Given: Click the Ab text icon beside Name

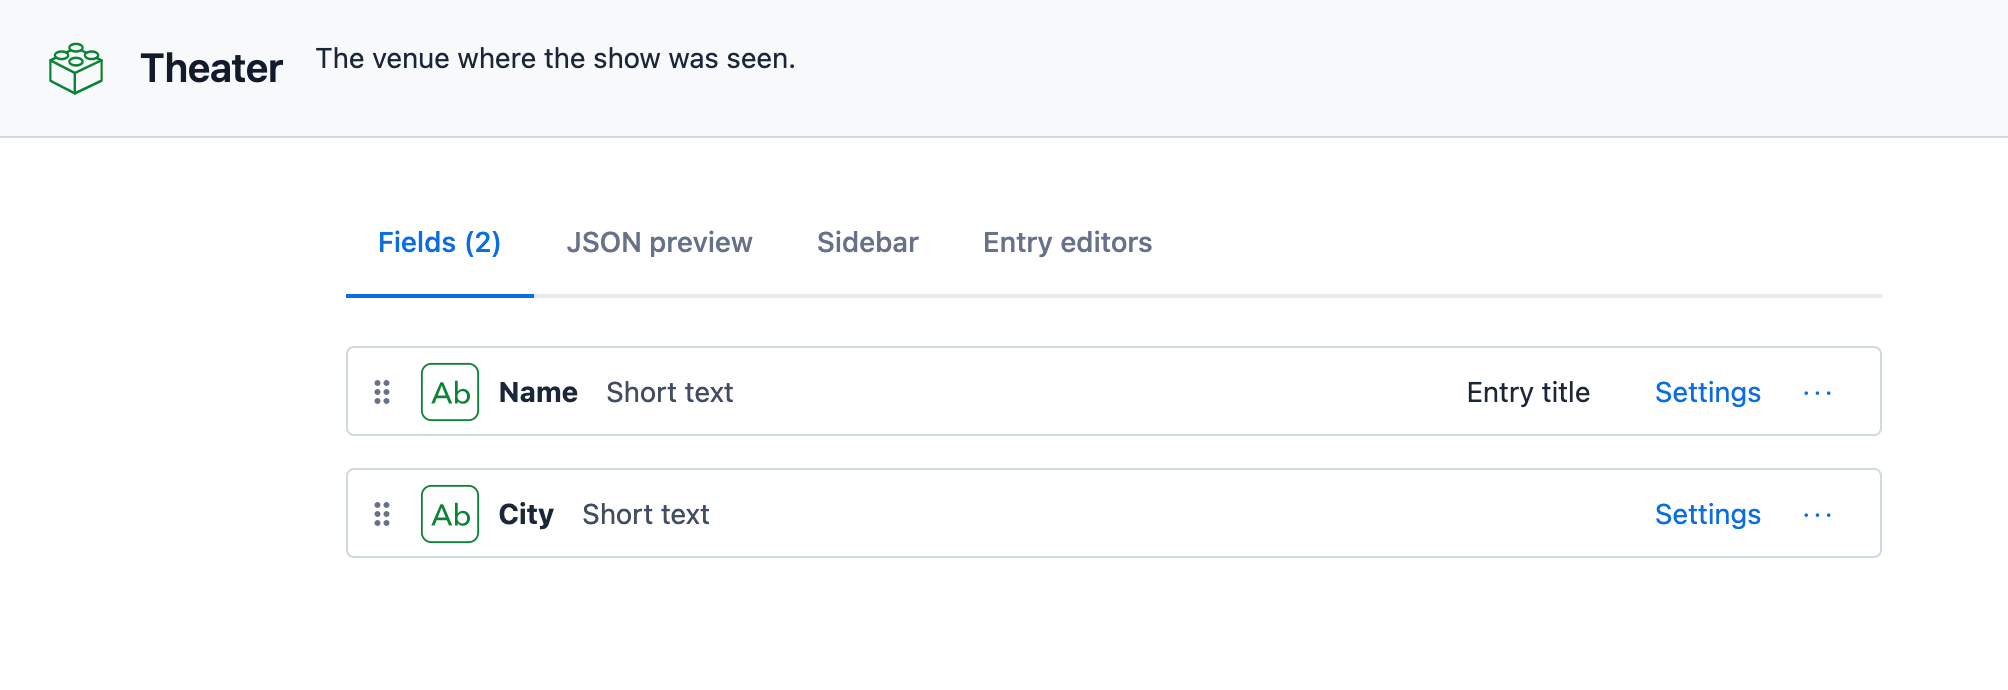Looking at the screenshot, I should click(x=450, y=392).
